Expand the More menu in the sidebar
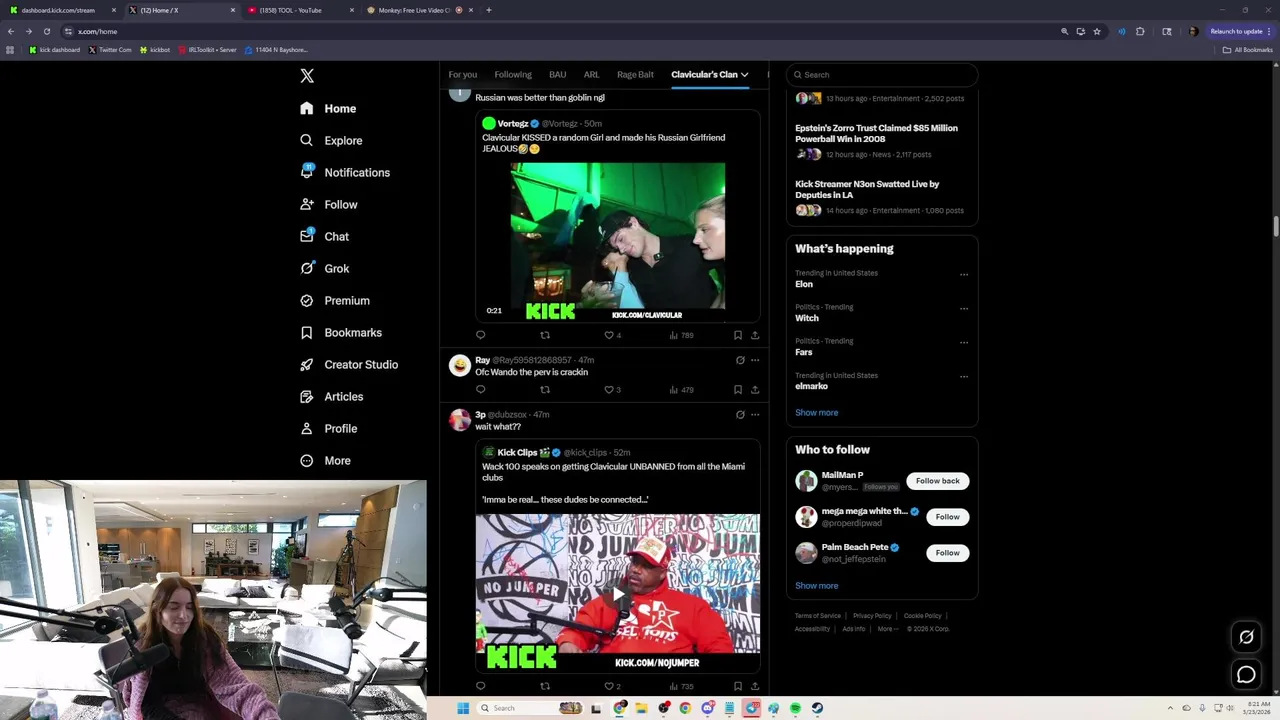Viewport: 1280px width, 720px height. tap(325, 460)
